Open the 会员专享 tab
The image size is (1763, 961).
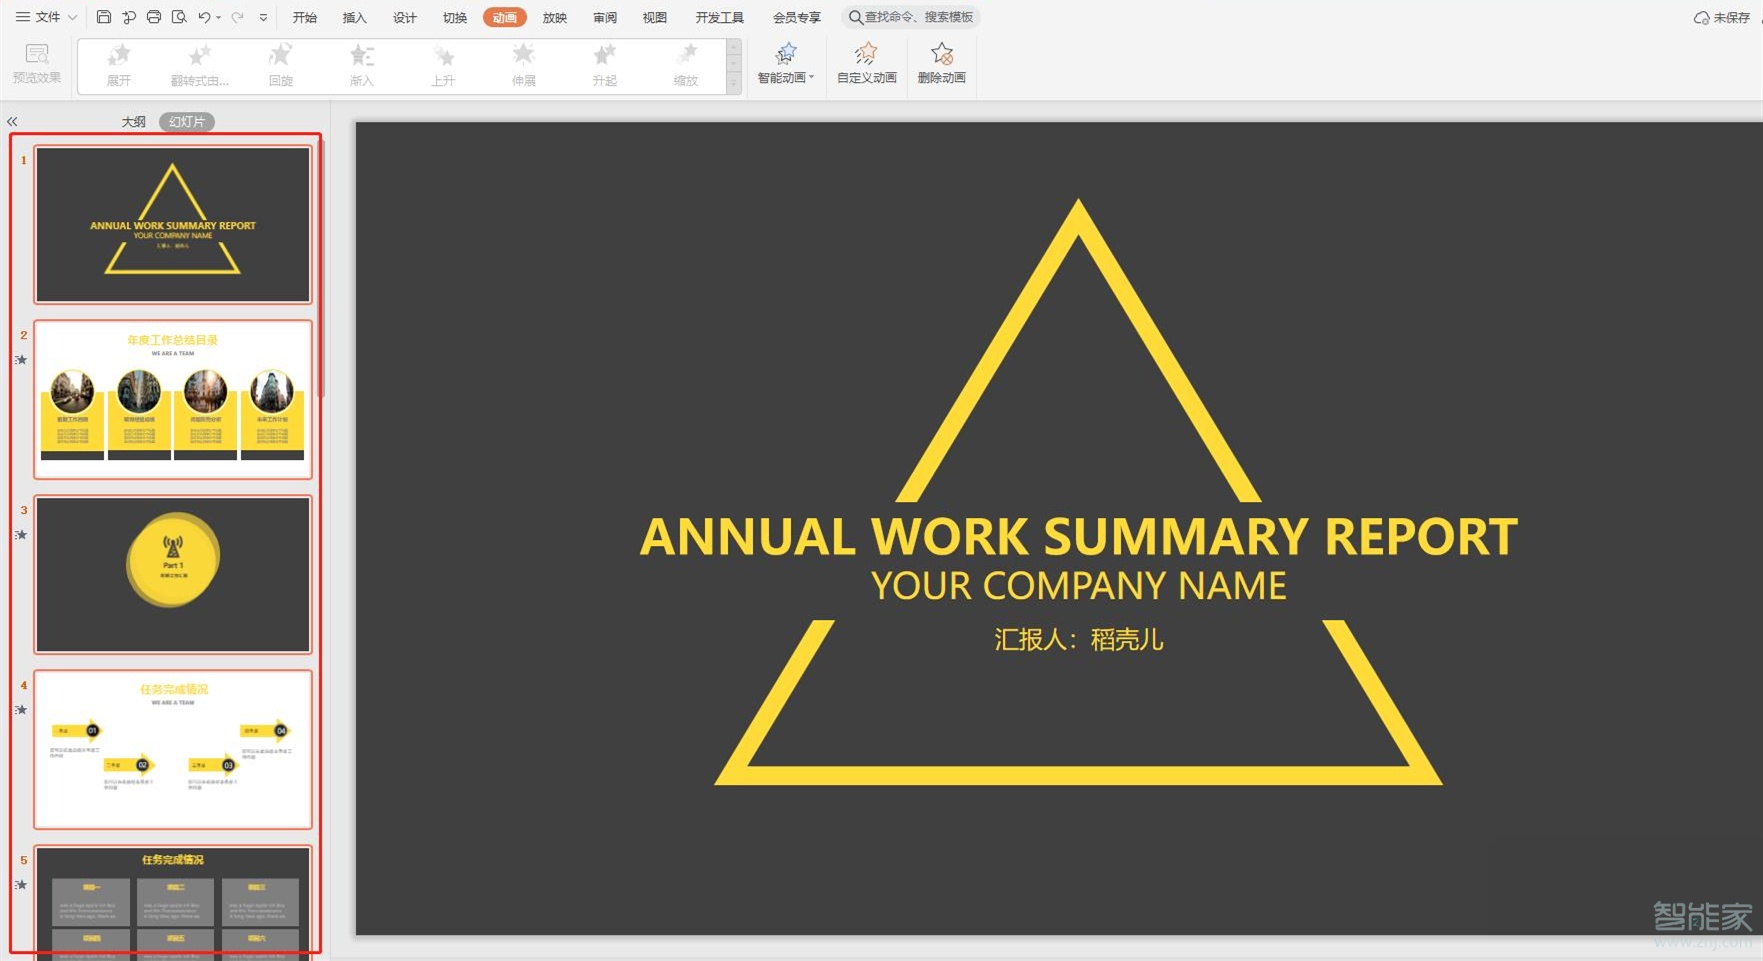click(797, 17)
